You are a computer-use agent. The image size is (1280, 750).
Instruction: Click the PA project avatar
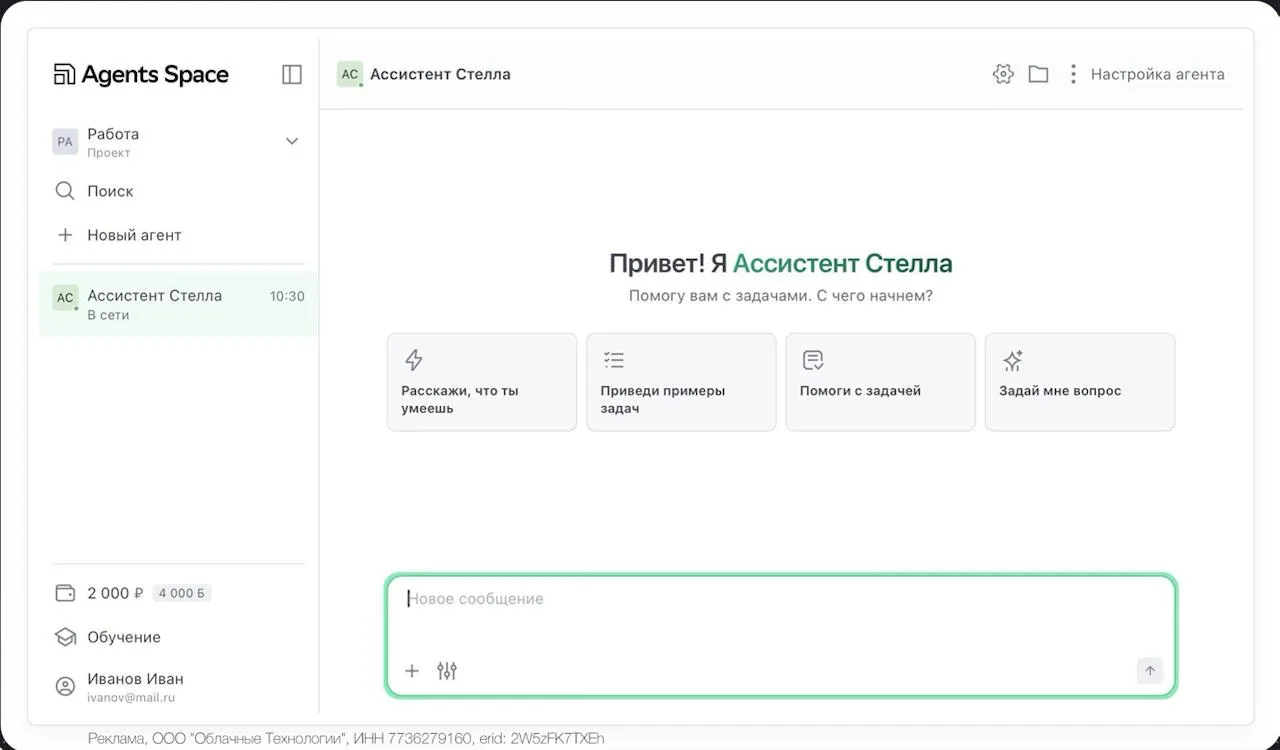tap(65, 141)
